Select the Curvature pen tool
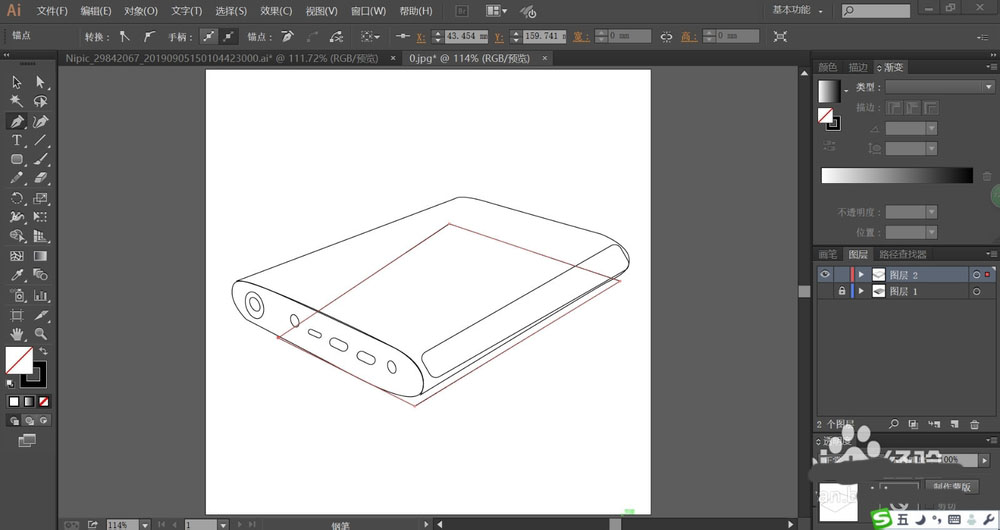Viewport: 1000px width, 530px height. click(41, 121)
